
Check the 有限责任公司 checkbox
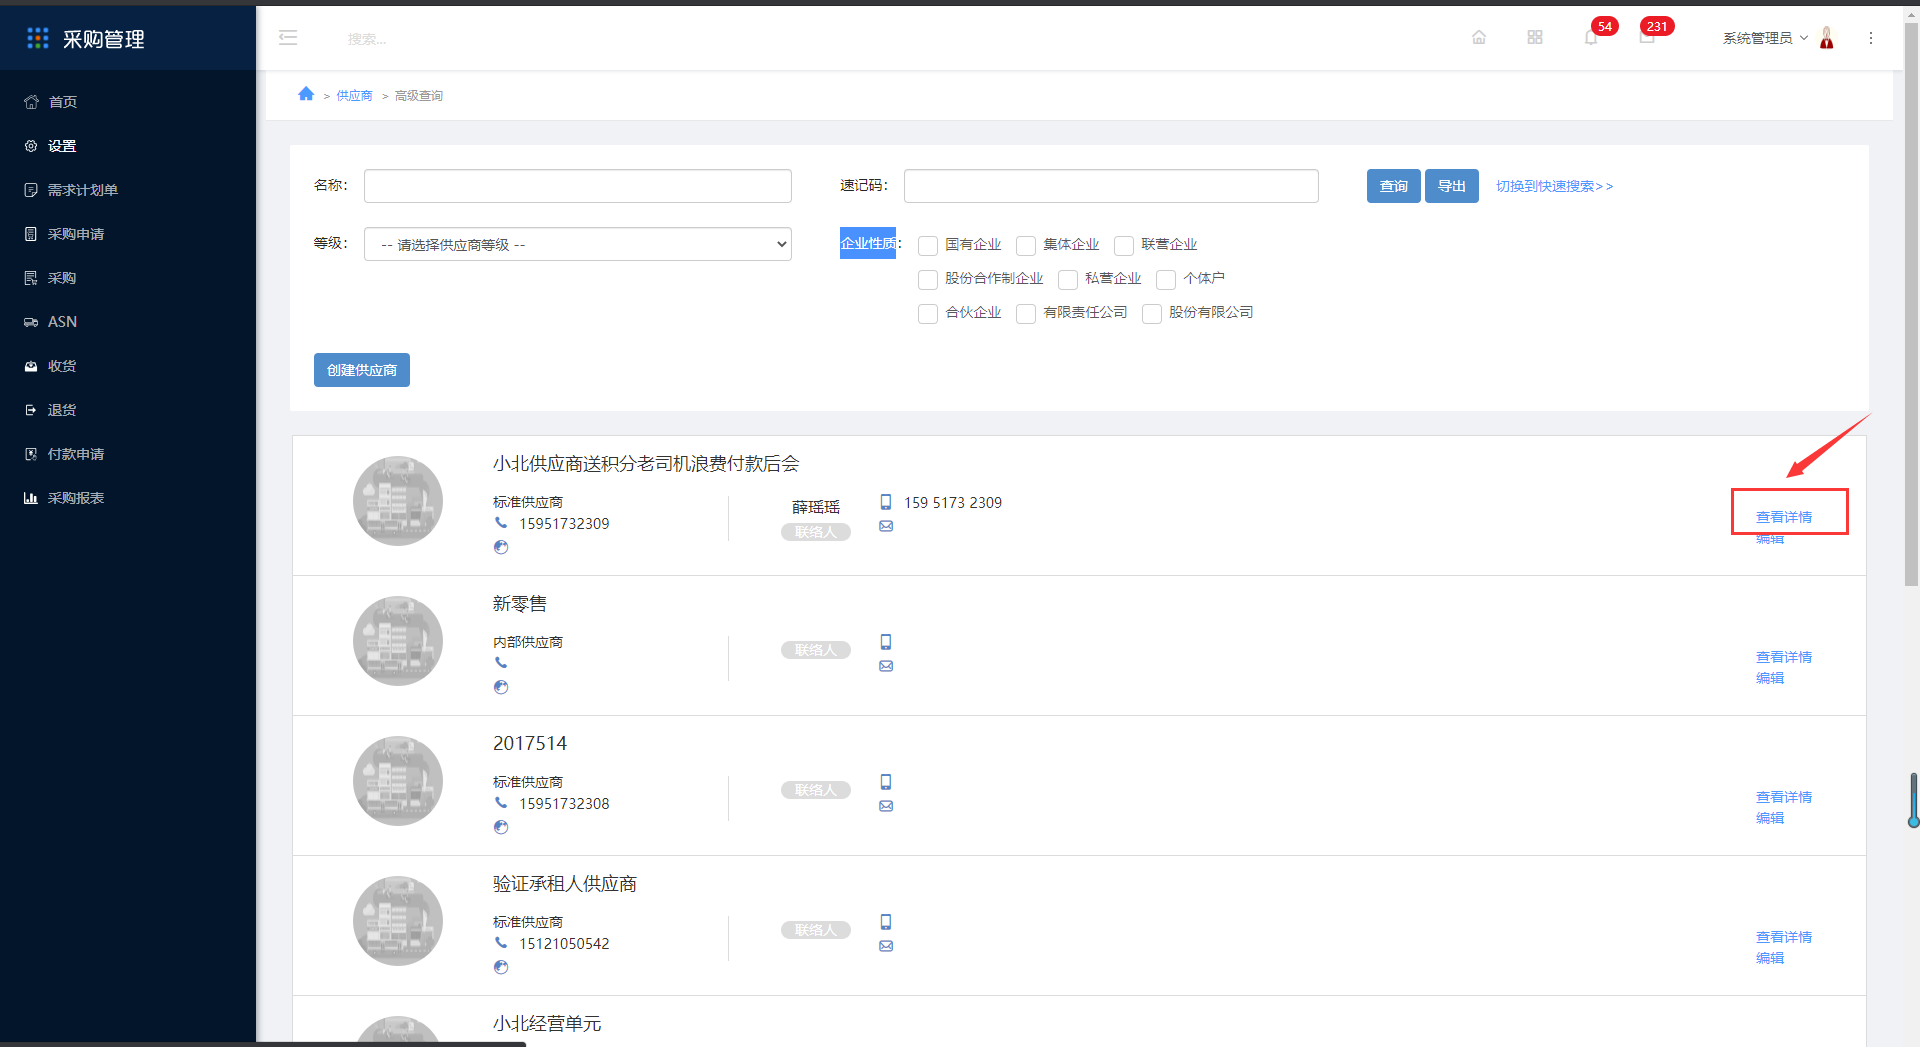pyautogui.click(x=1026, y=314)
